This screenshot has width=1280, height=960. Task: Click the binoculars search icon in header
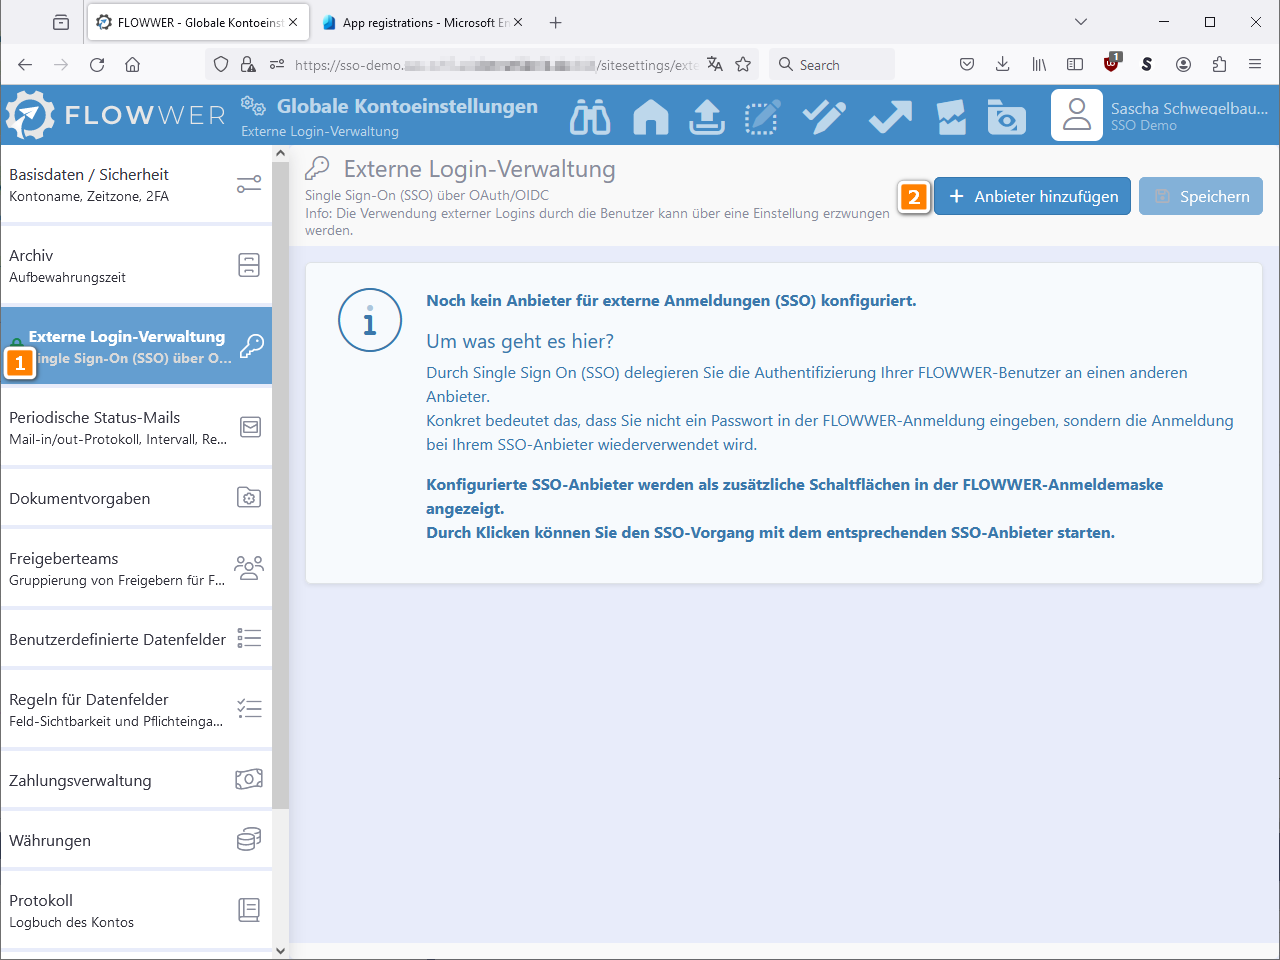tap(590, 117)
